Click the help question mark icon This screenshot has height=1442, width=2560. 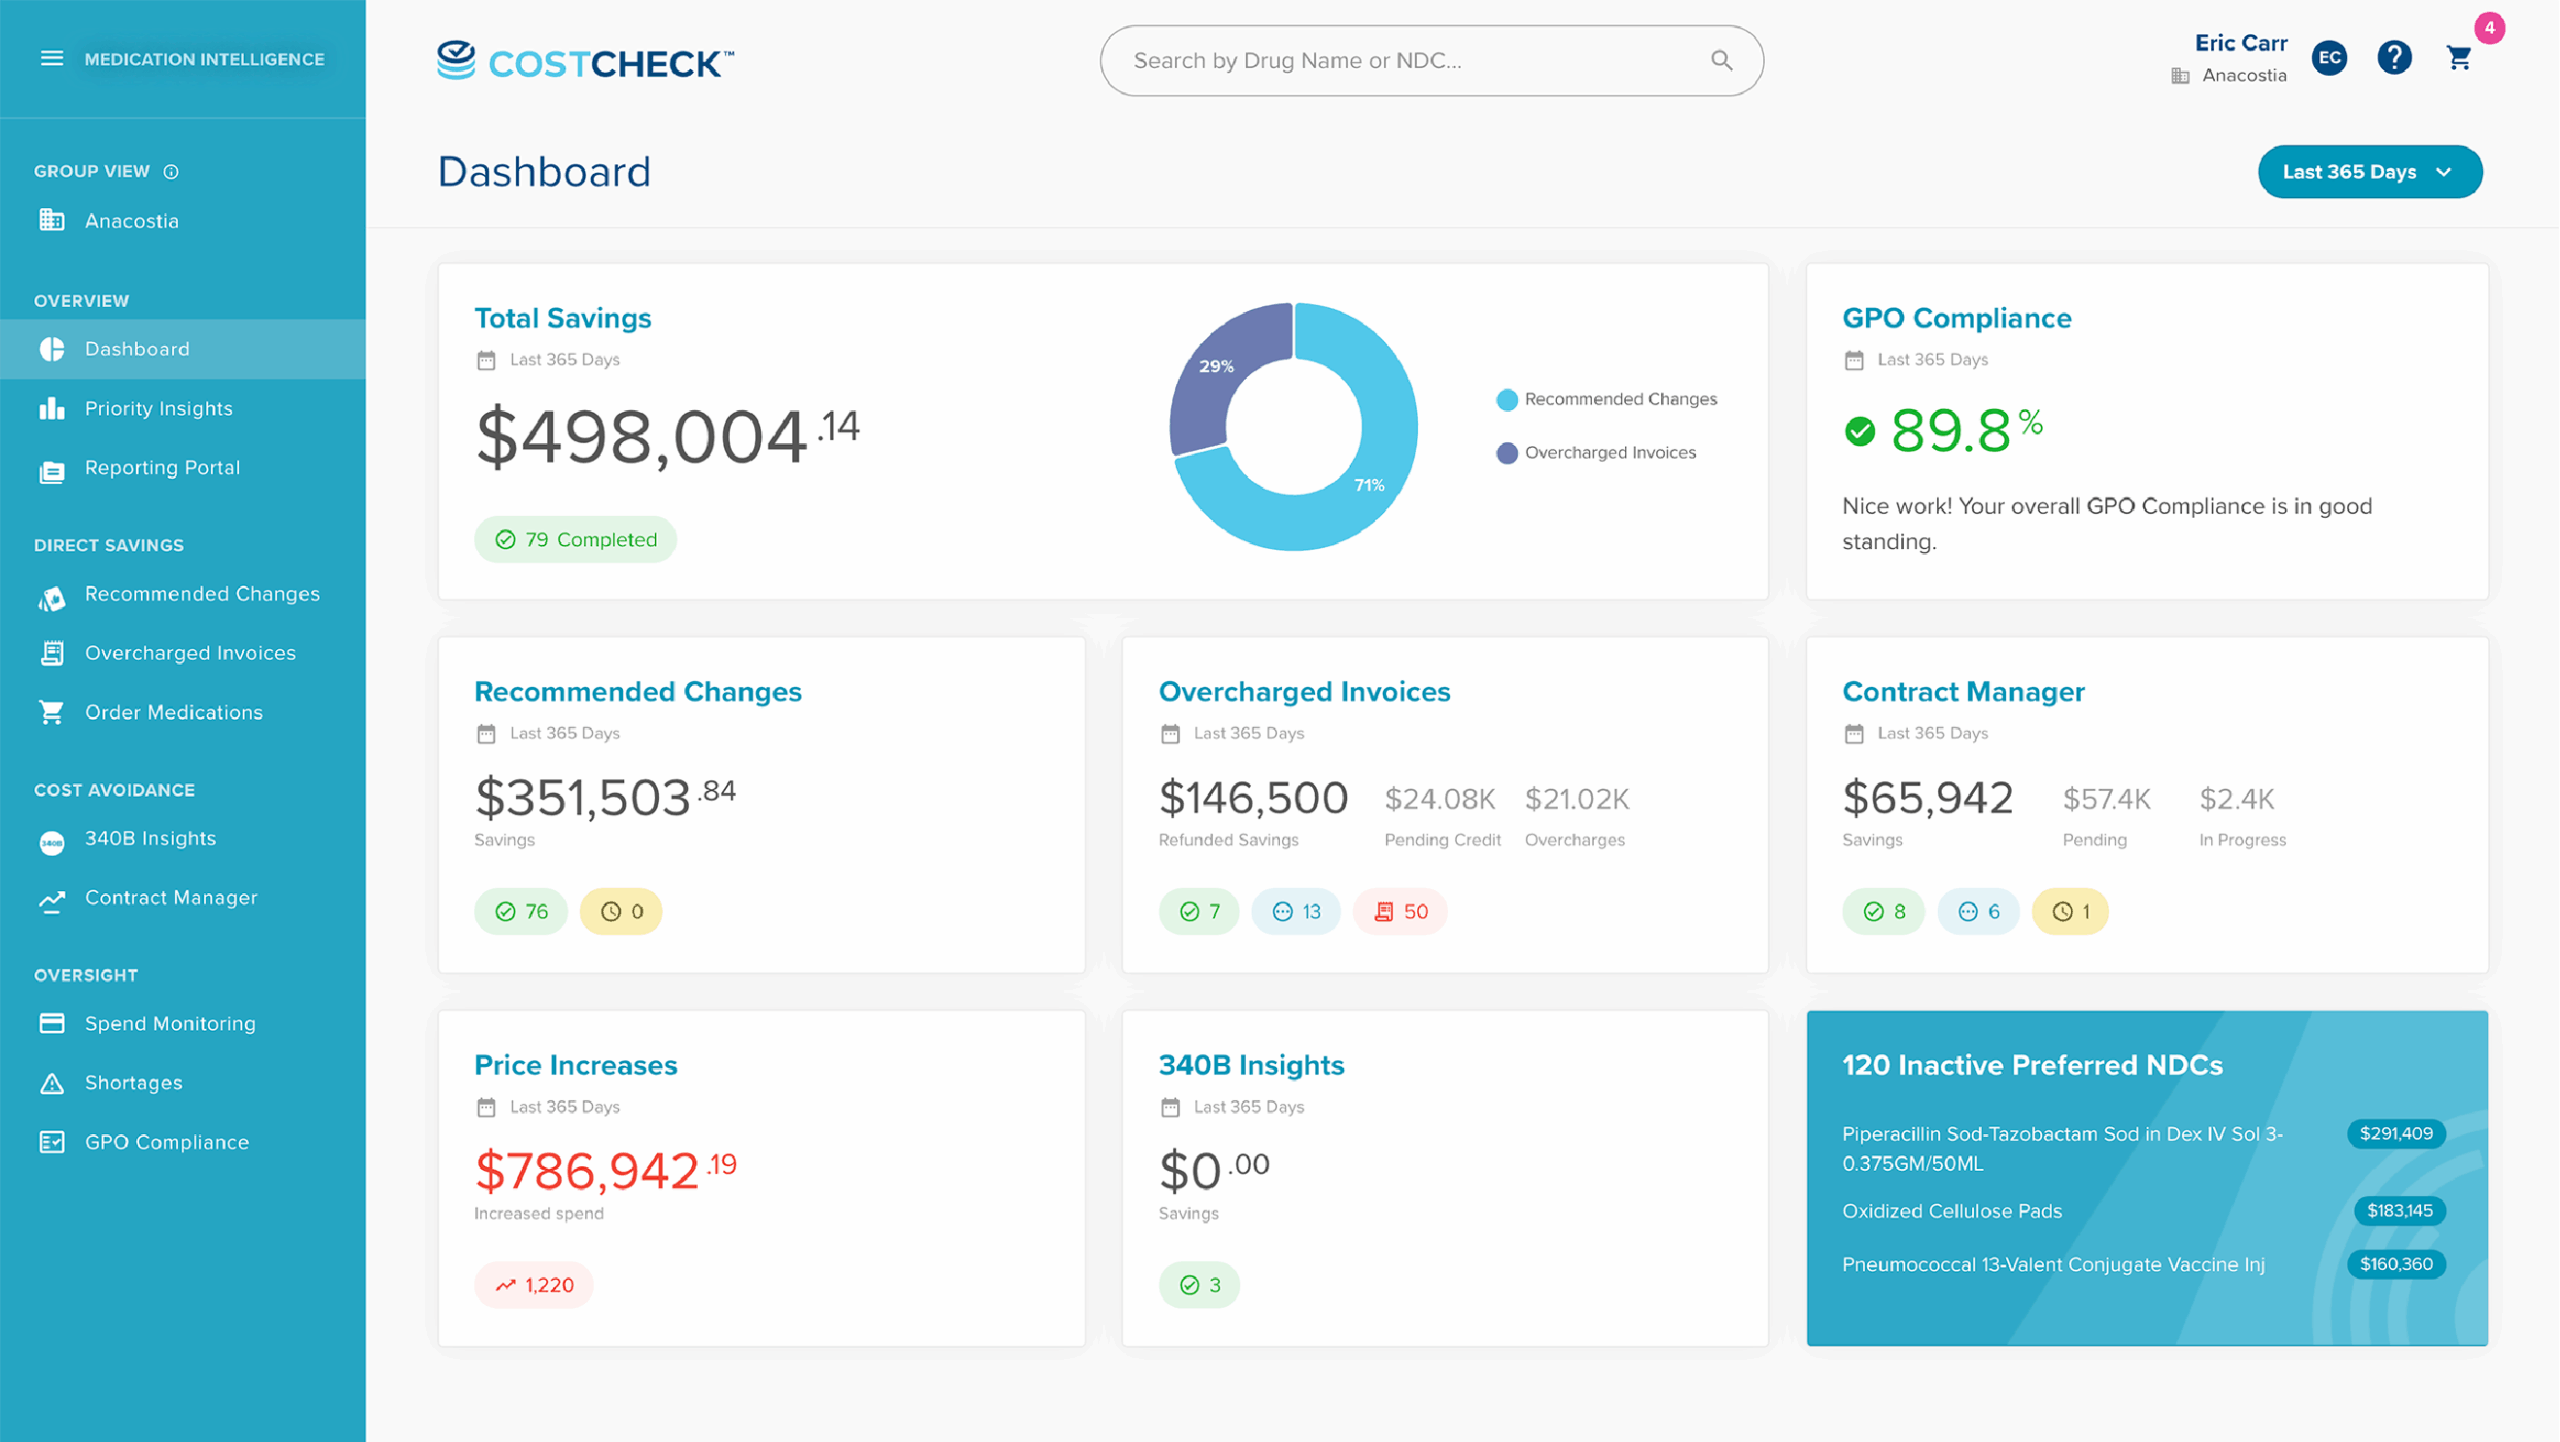click(2394, 58)
